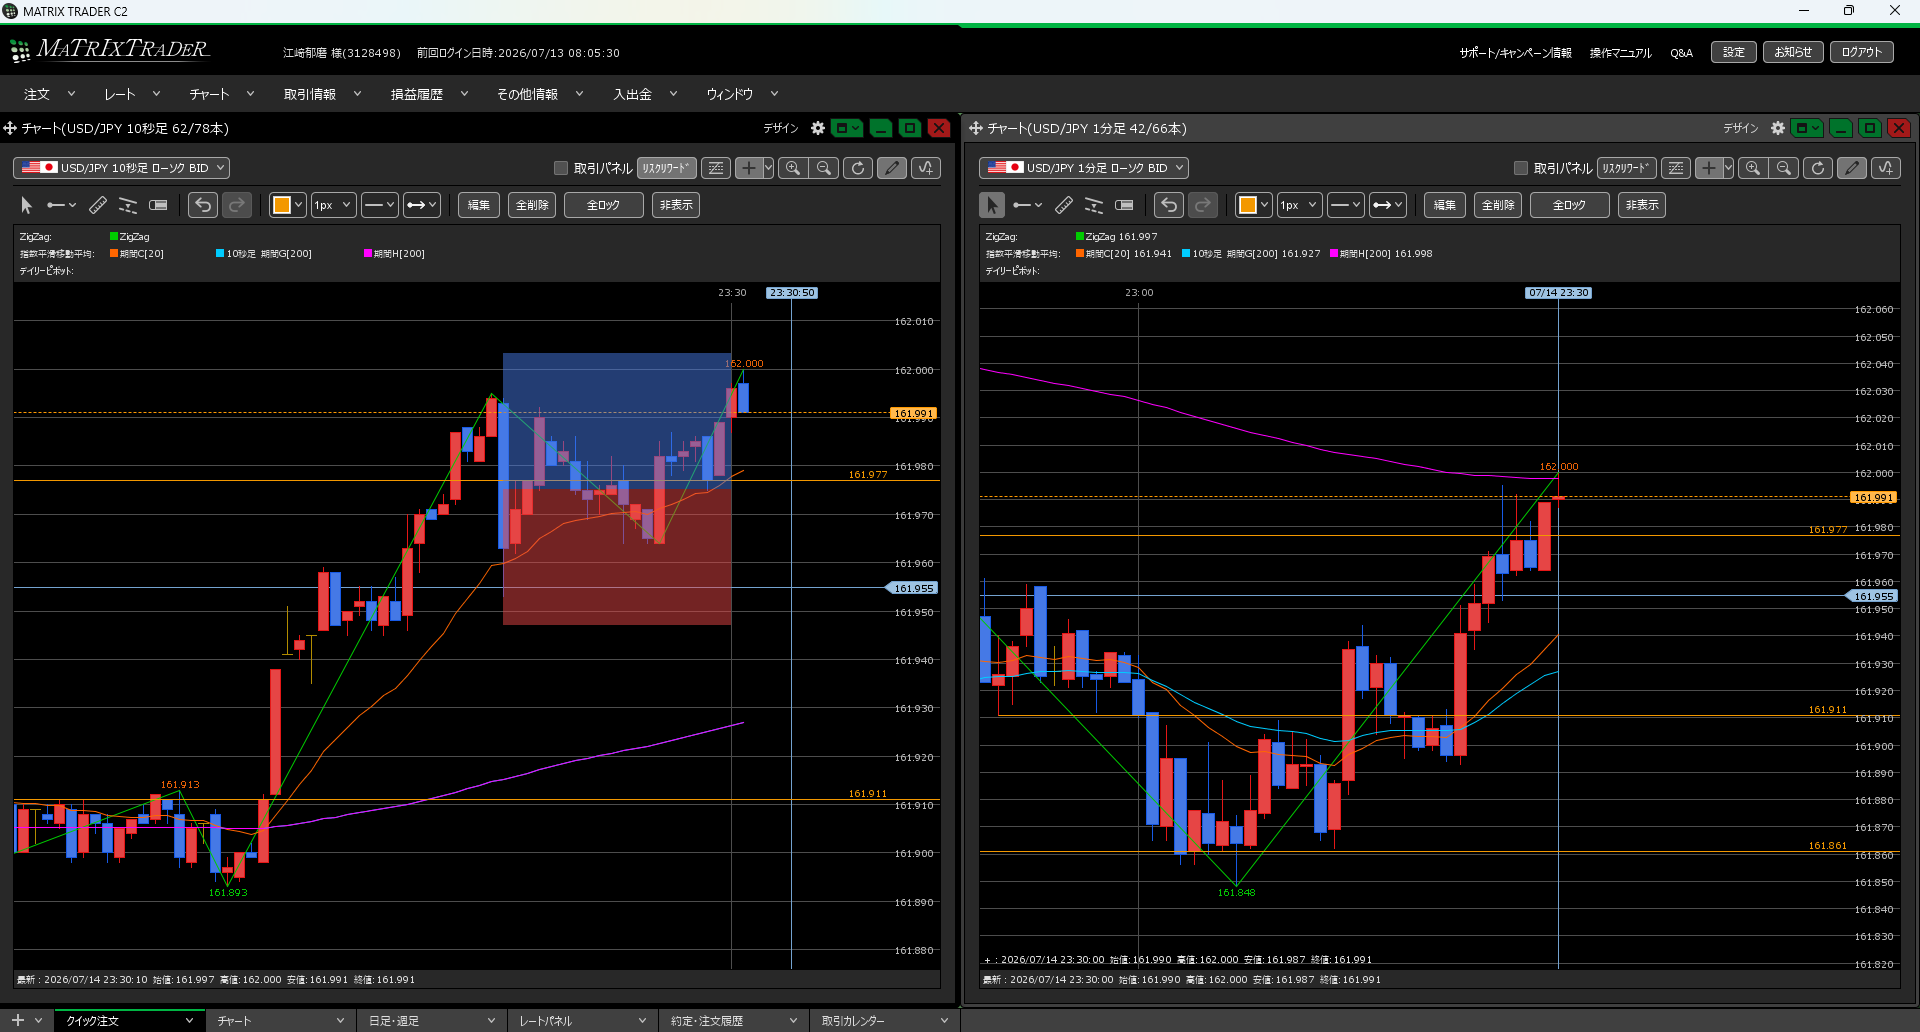
Task: Toggle リスクリワード in 10秒足 chart
Action: click(667, 168)
